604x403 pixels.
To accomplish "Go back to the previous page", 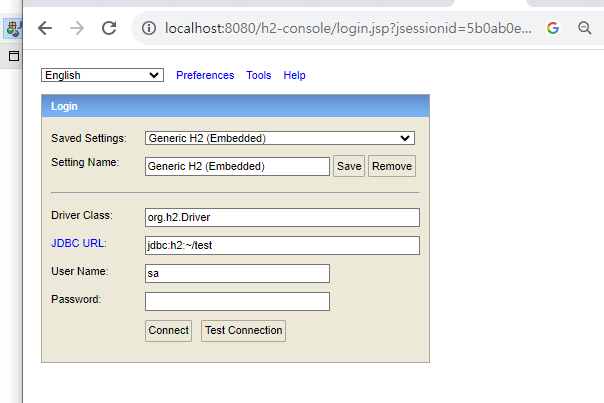I will [45, 28].
